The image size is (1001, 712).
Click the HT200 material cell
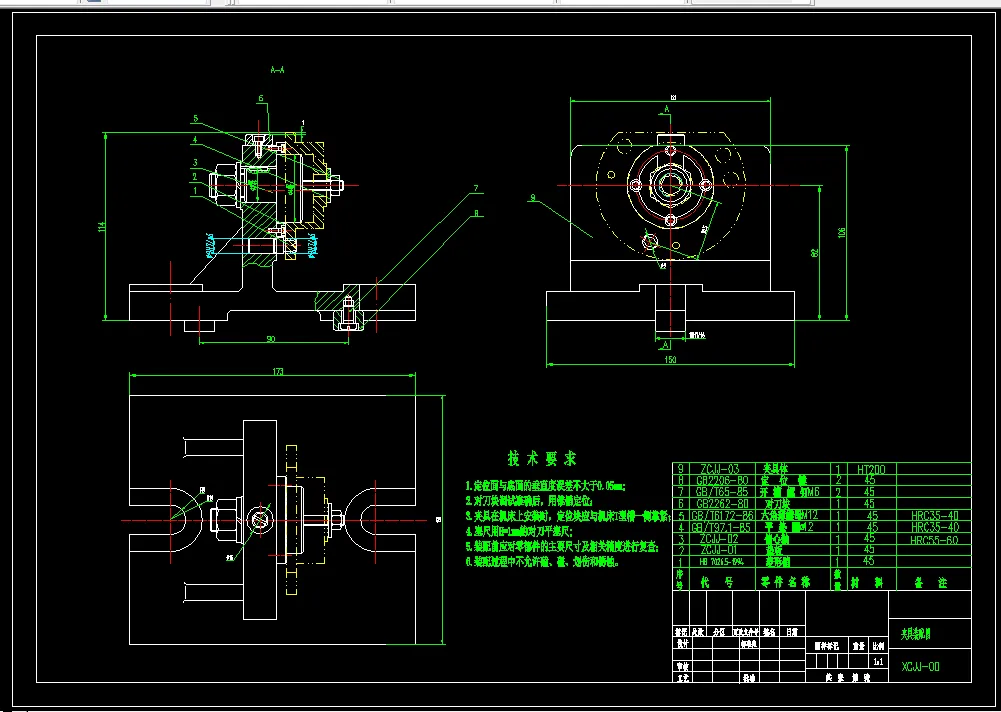point(871,469)
